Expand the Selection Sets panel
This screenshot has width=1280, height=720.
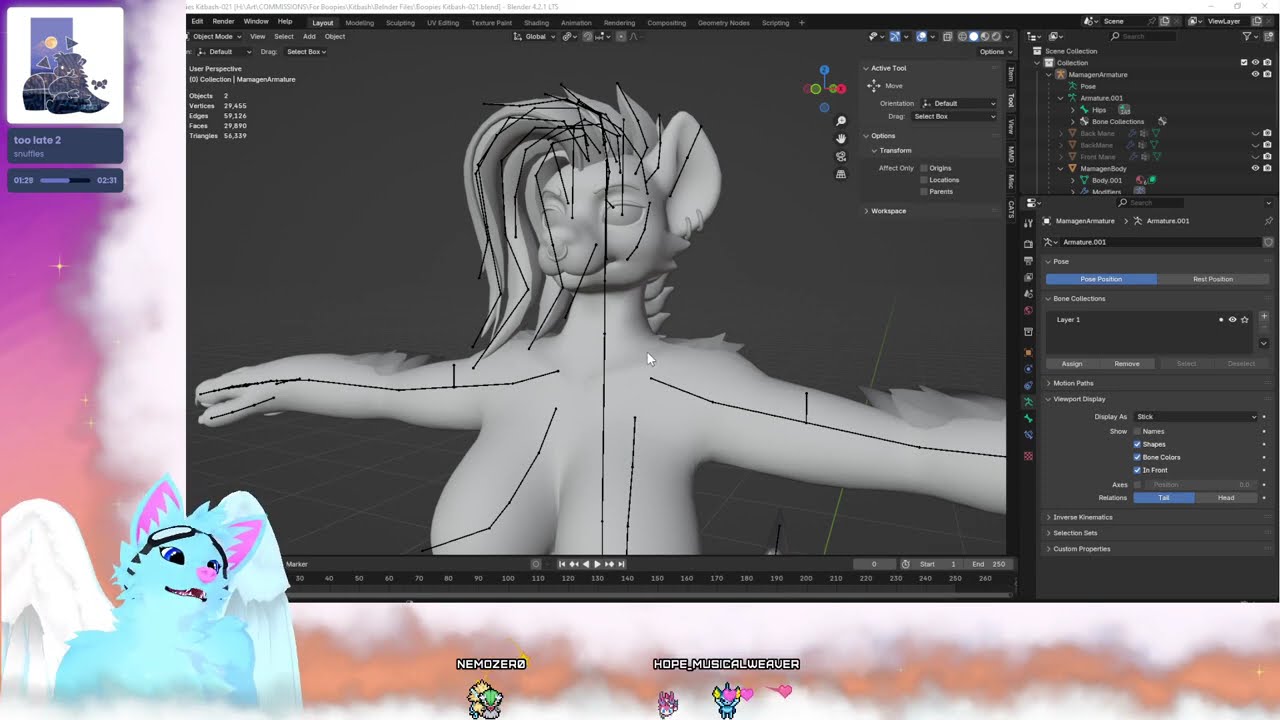pos(1075,533)
